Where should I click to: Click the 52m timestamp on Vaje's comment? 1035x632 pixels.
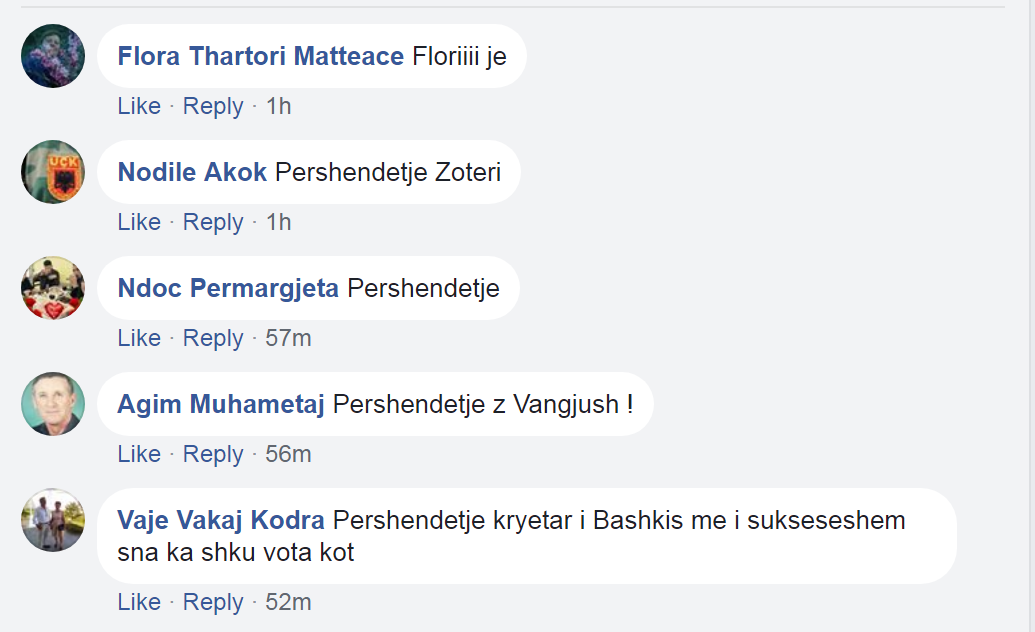[288, 602]
